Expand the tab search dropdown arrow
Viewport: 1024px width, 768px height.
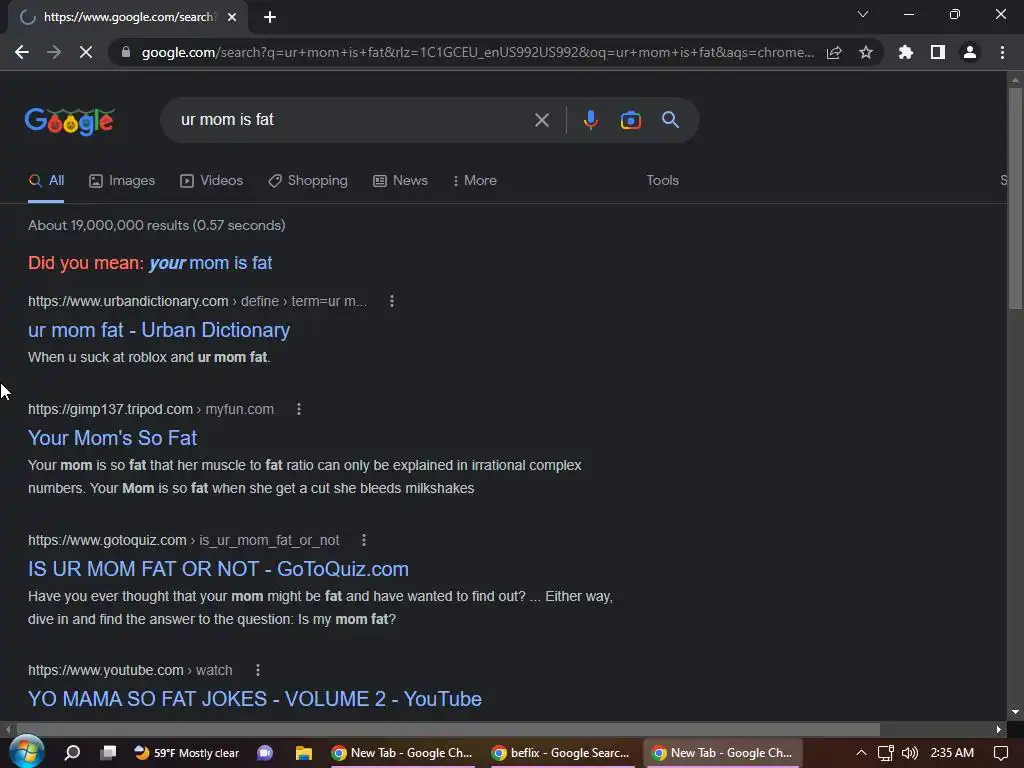pos(863,14)
